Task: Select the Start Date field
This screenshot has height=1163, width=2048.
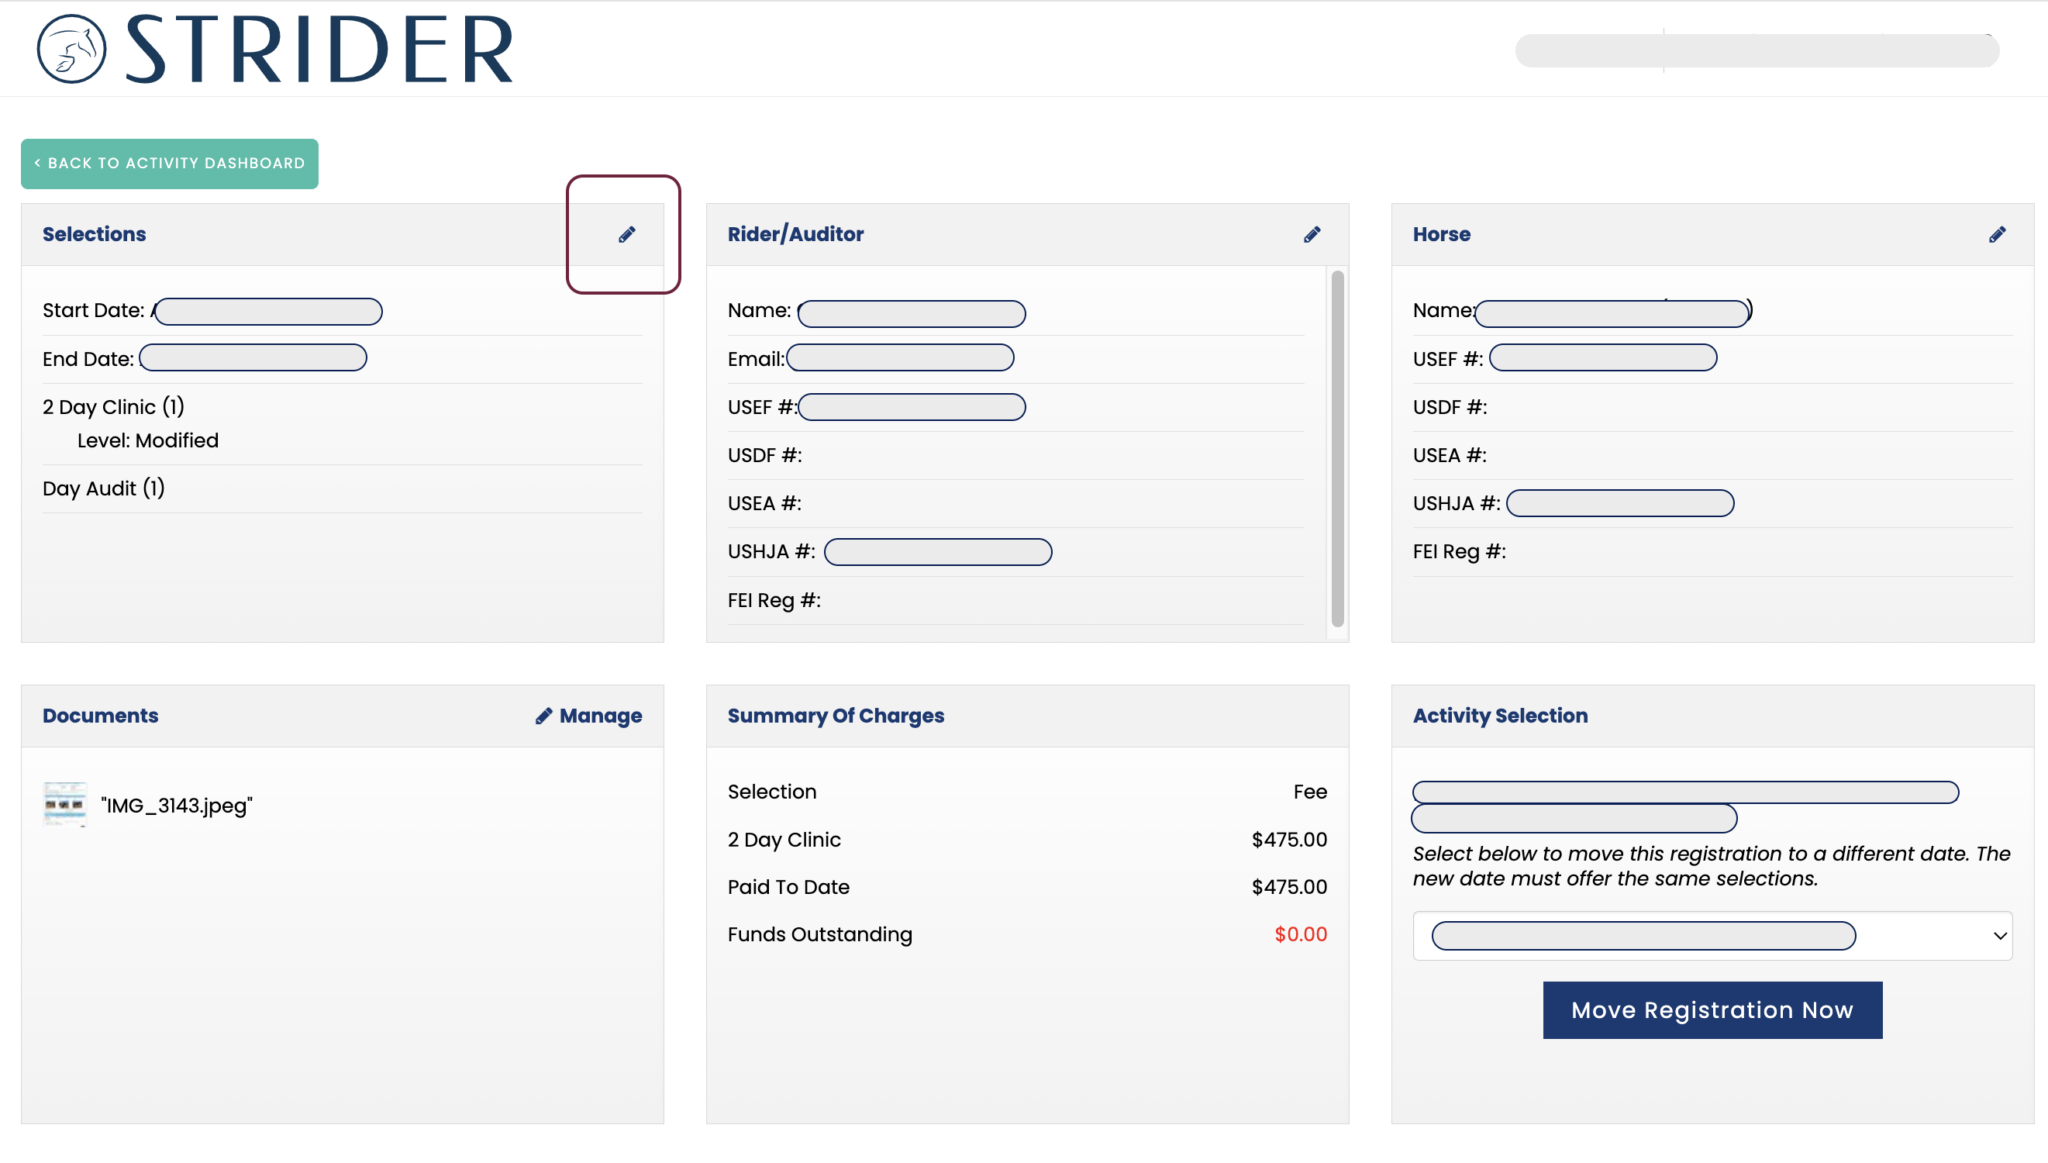Action: tap(267, 311)
